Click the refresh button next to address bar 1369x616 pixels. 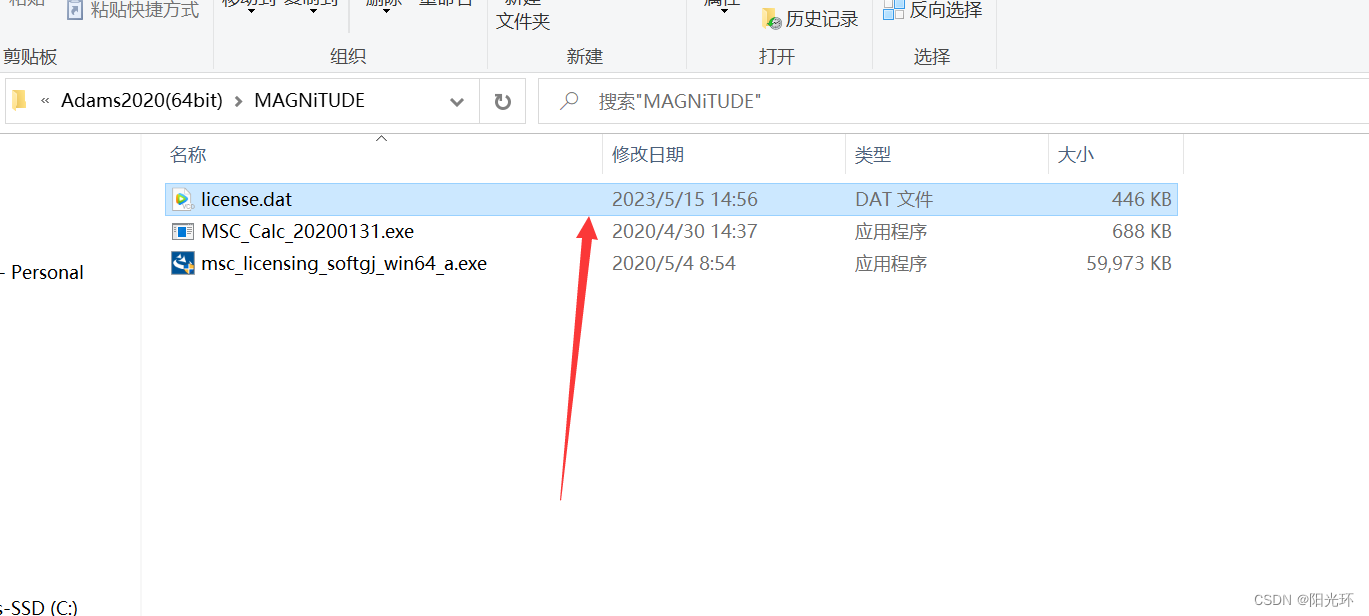(x=503, y=101)
